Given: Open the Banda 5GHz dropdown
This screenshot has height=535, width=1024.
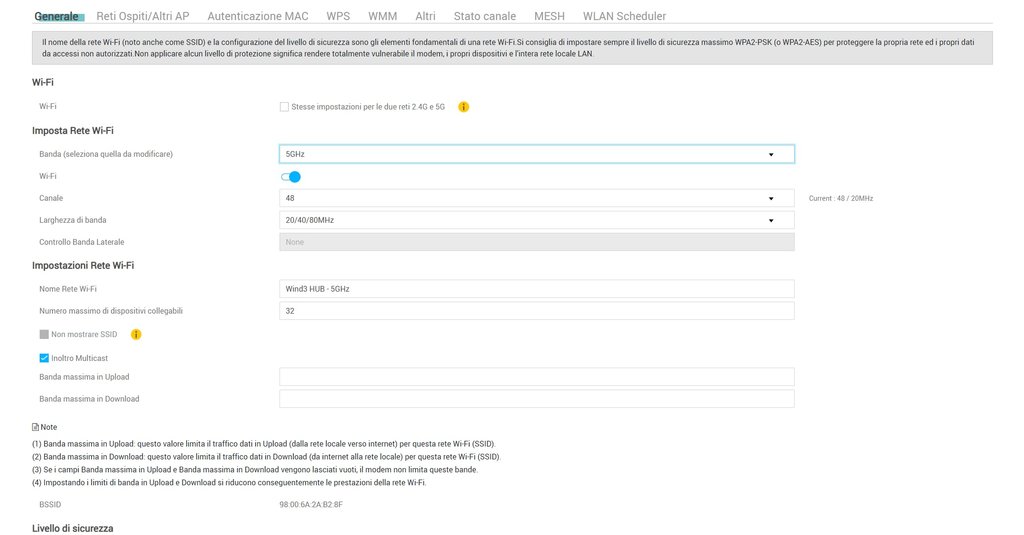Looking at the screenshot, I should [x=536, y=154].
